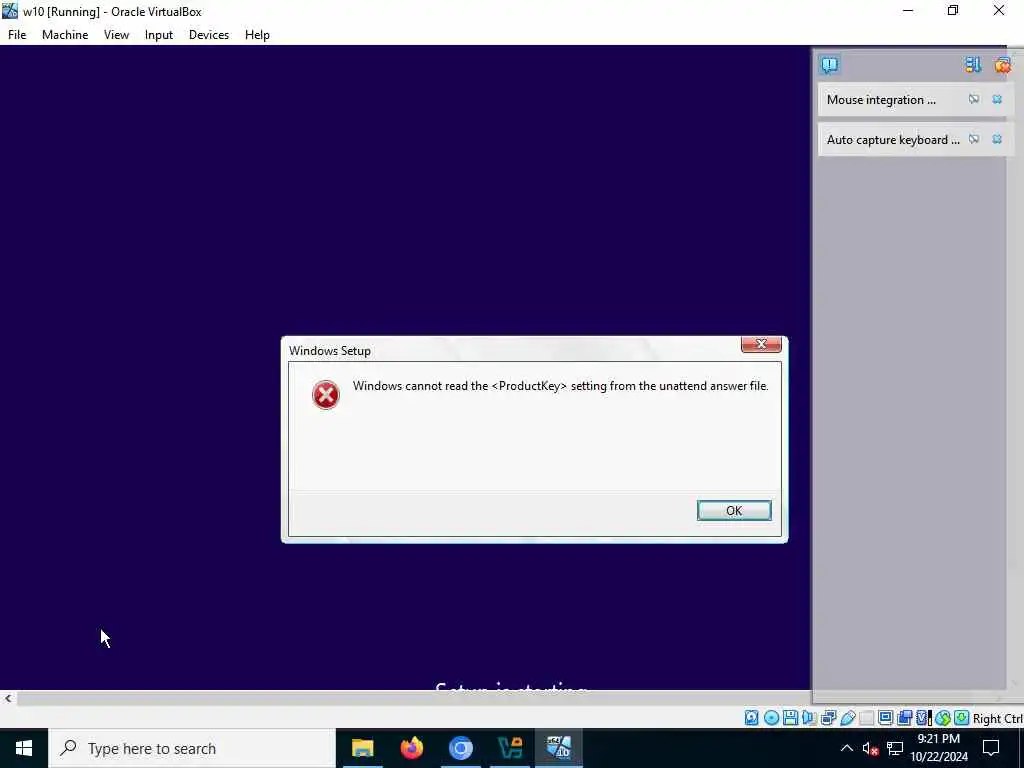1024x768 pixels.
Task: Select the 'Mouse integration ...' notification text
Action: 881,100
